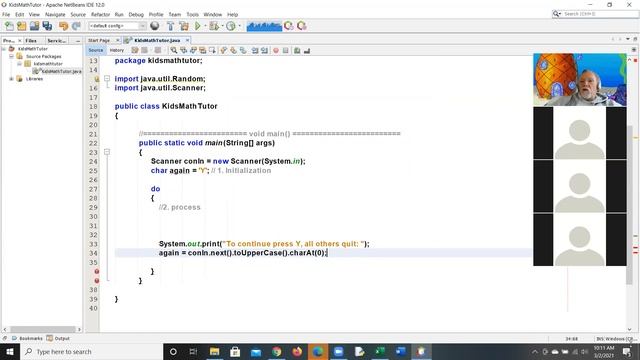Click the Save All toolbar icon
Screen dimensions: 640x360
[x=47, y=26]
